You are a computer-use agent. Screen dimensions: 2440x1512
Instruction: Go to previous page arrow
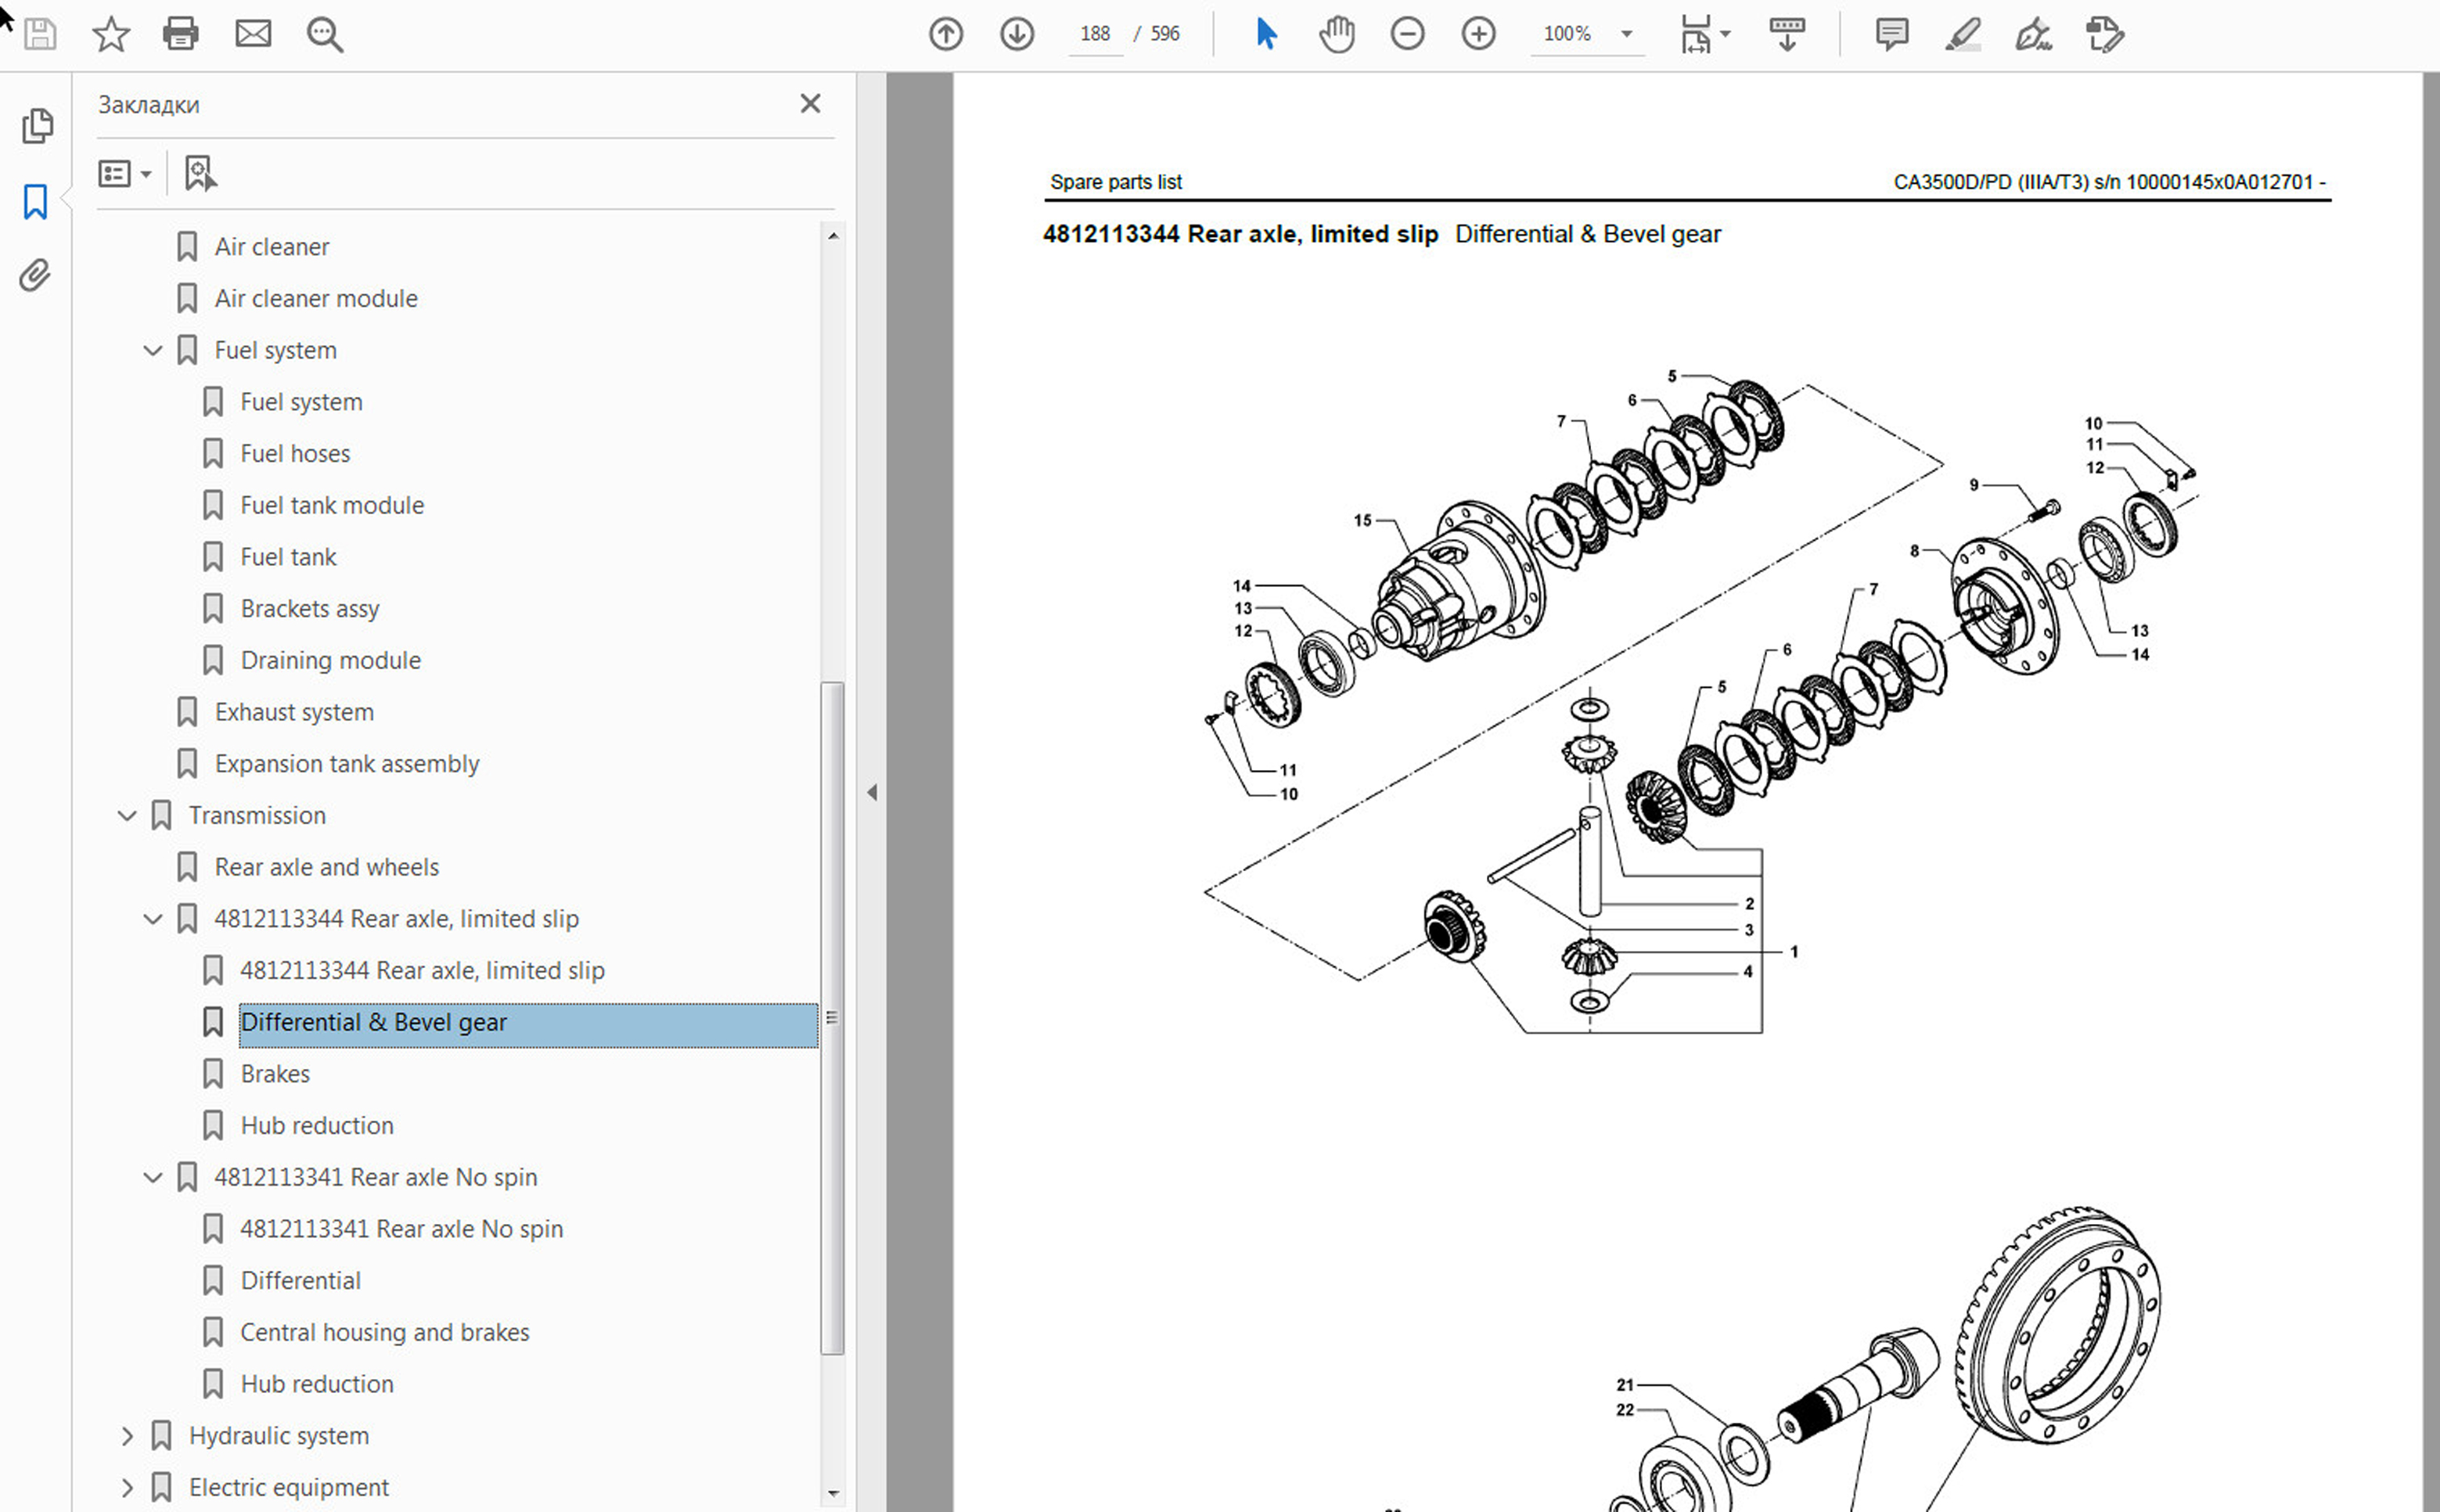(945, 34)
